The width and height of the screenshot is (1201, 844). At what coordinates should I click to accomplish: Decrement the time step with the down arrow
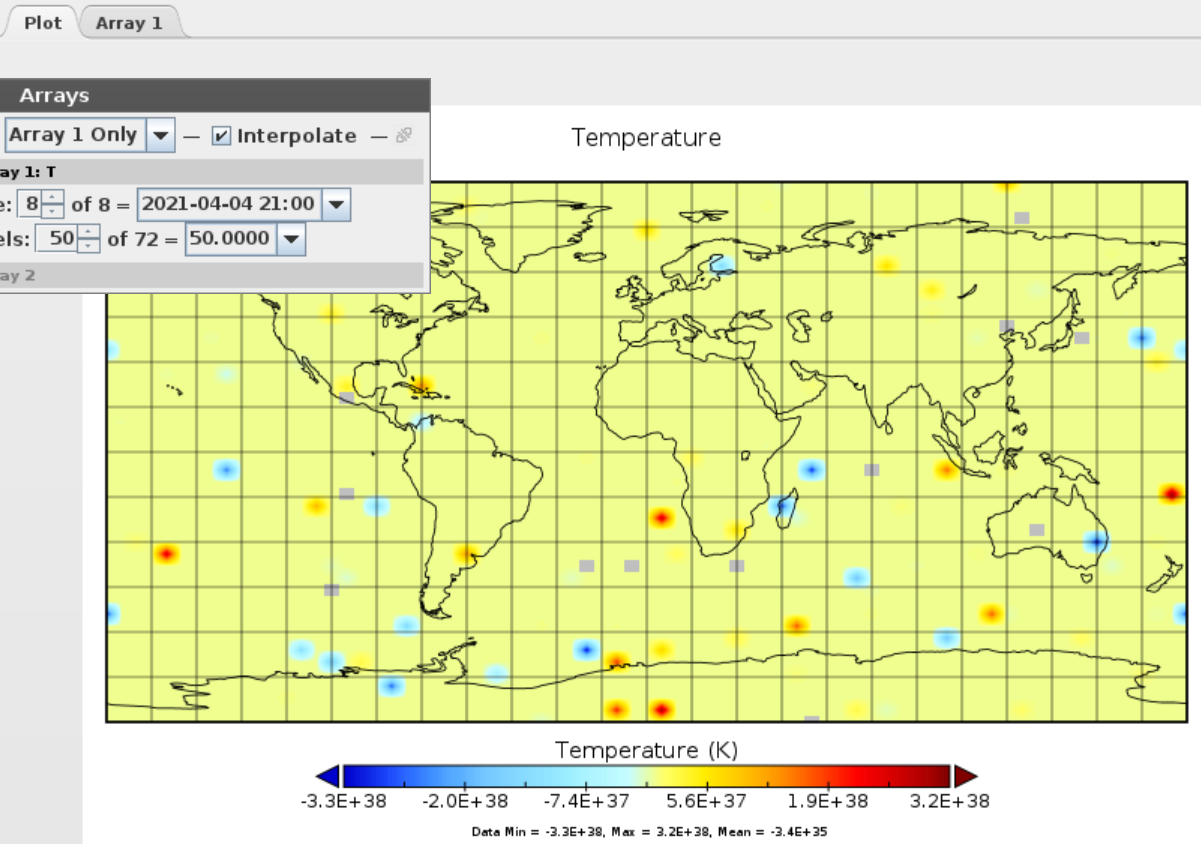(x=54, y=210)
